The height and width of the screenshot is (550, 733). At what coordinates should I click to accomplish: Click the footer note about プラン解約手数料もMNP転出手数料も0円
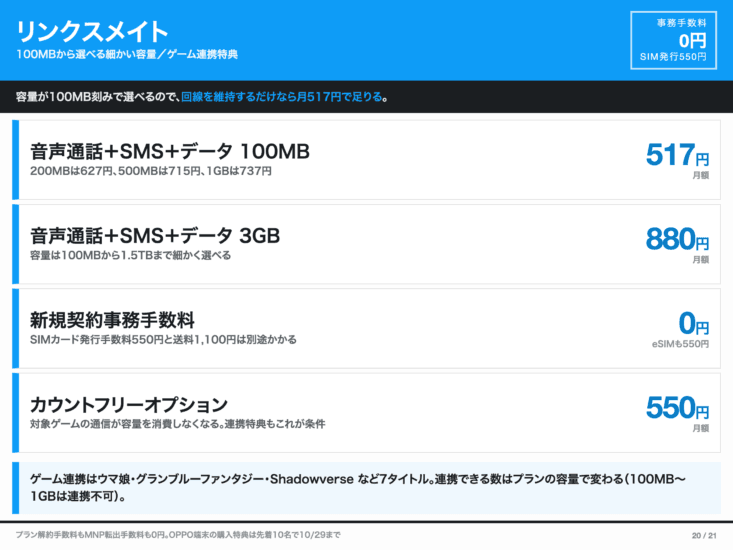[178, 535]
